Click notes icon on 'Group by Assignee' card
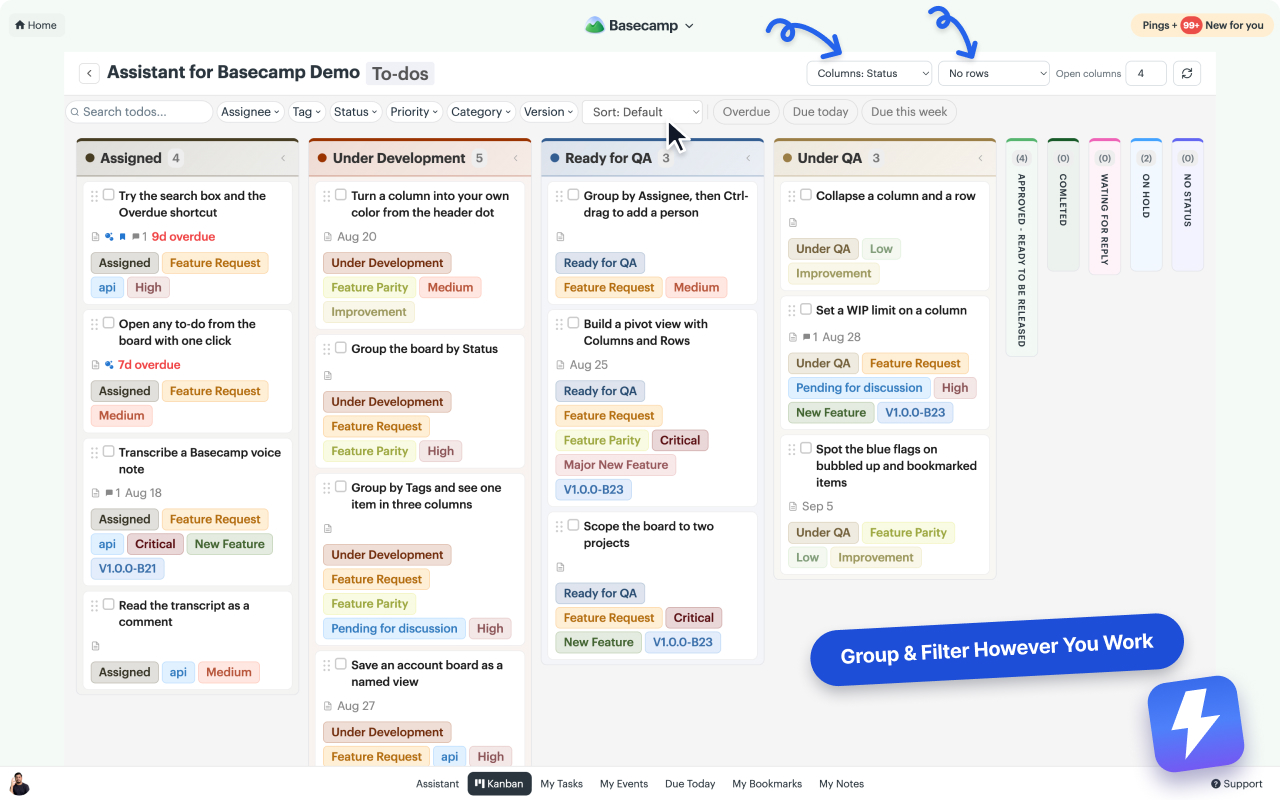The height and width of the screenshot is (800, 1280). pos(560,237)
